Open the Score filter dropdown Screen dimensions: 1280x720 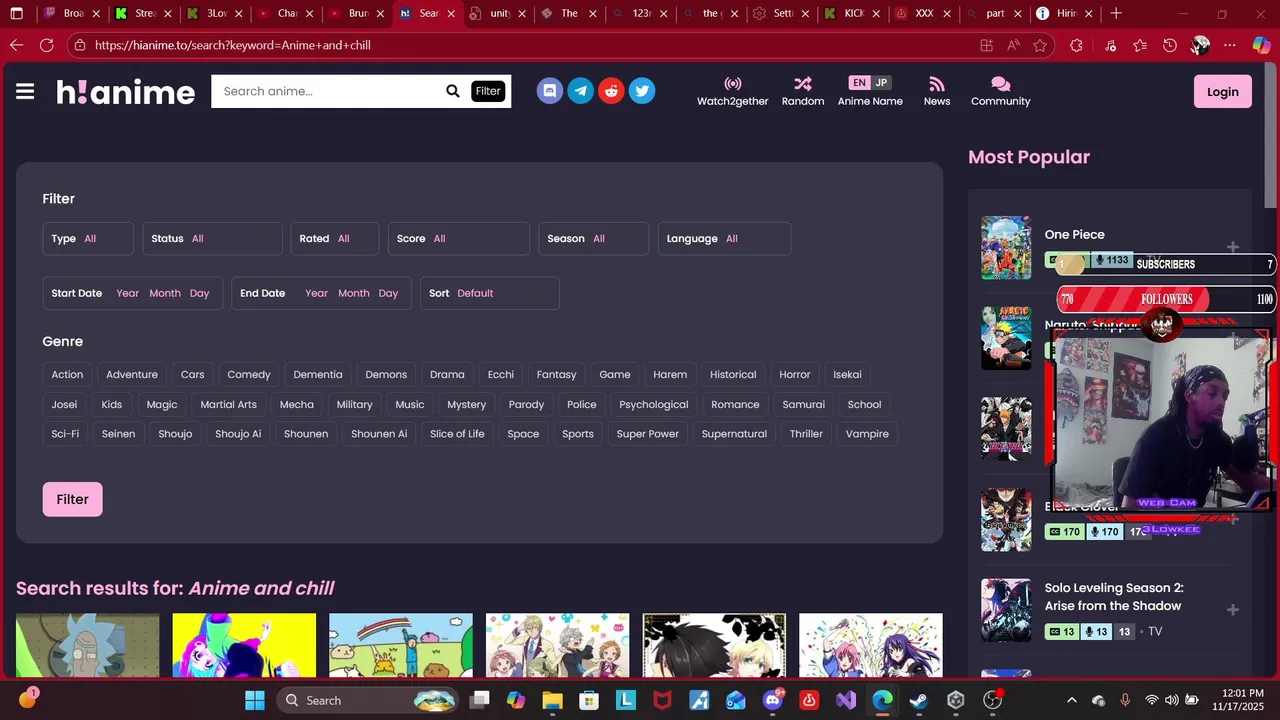[458, 238]
